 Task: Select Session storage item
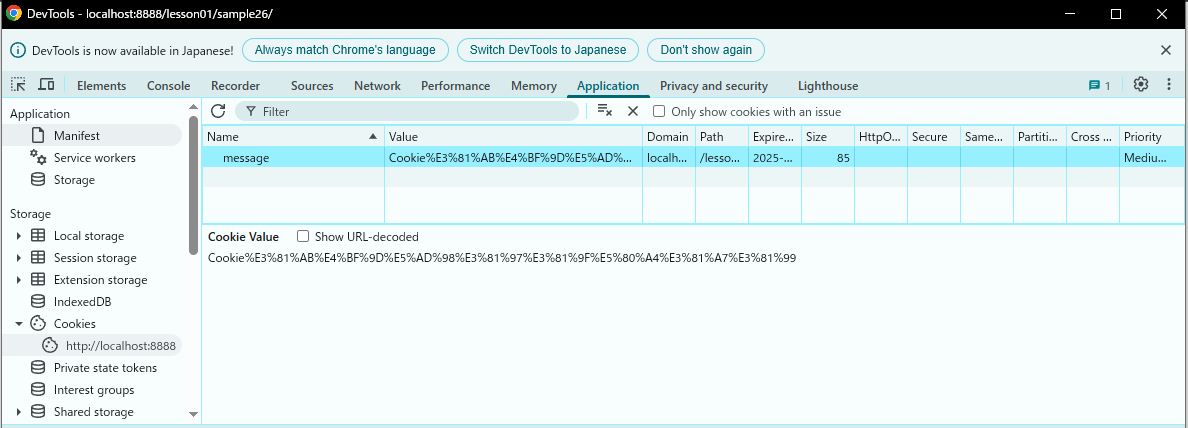tap(95, 258)
